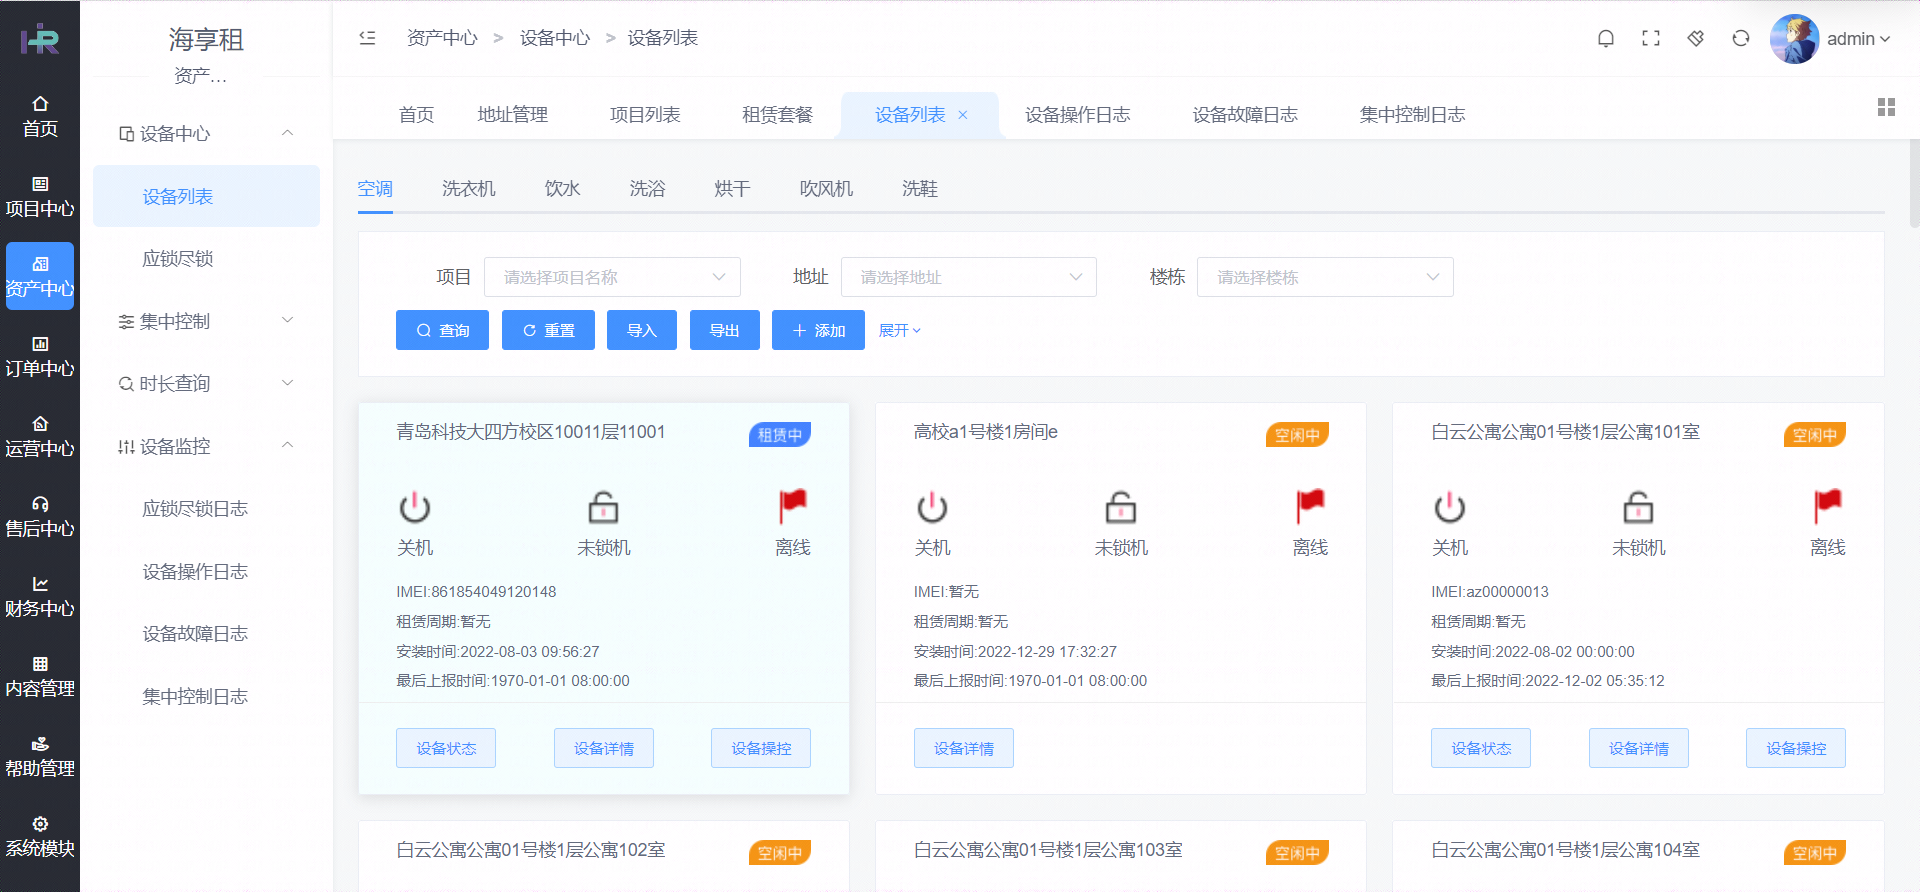Open 售后中心 in left navigation
Image resolution: width=1920 pixels, height=892 pixels.
[40, 517]
